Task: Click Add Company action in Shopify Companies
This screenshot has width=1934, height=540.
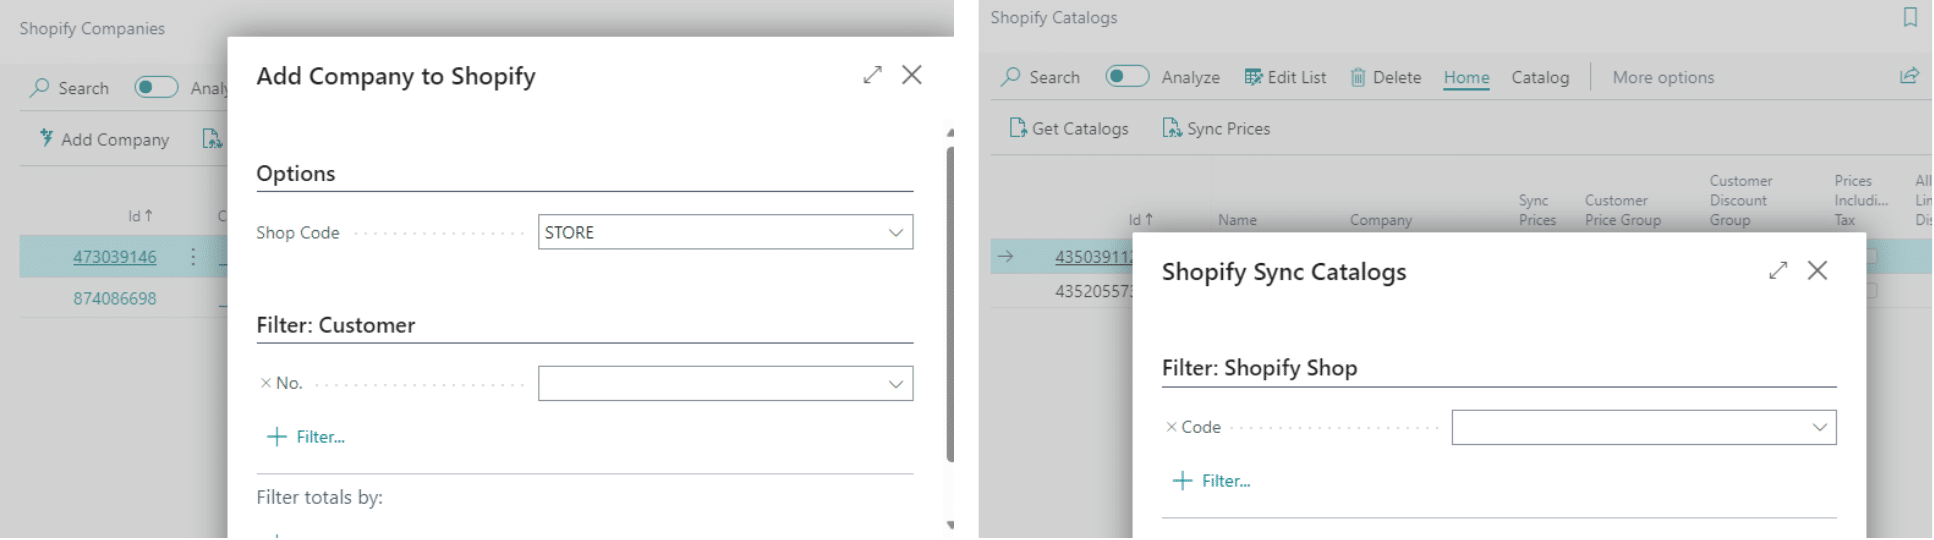Action: (104, 140)
